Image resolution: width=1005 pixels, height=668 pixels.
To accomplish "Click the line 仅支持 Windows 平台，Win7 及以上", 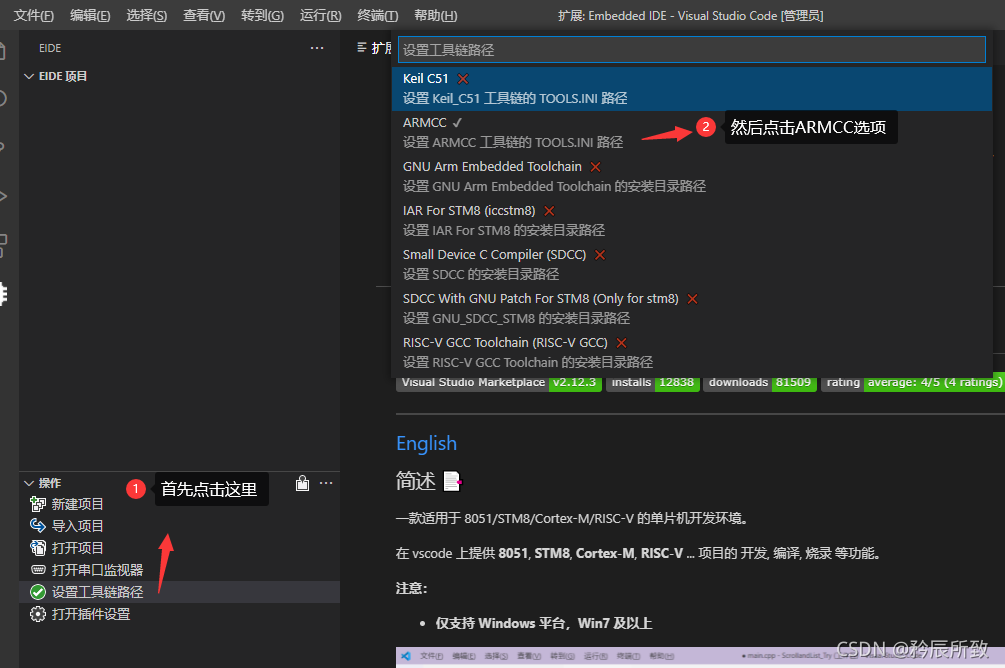I will tap(544, 623).
